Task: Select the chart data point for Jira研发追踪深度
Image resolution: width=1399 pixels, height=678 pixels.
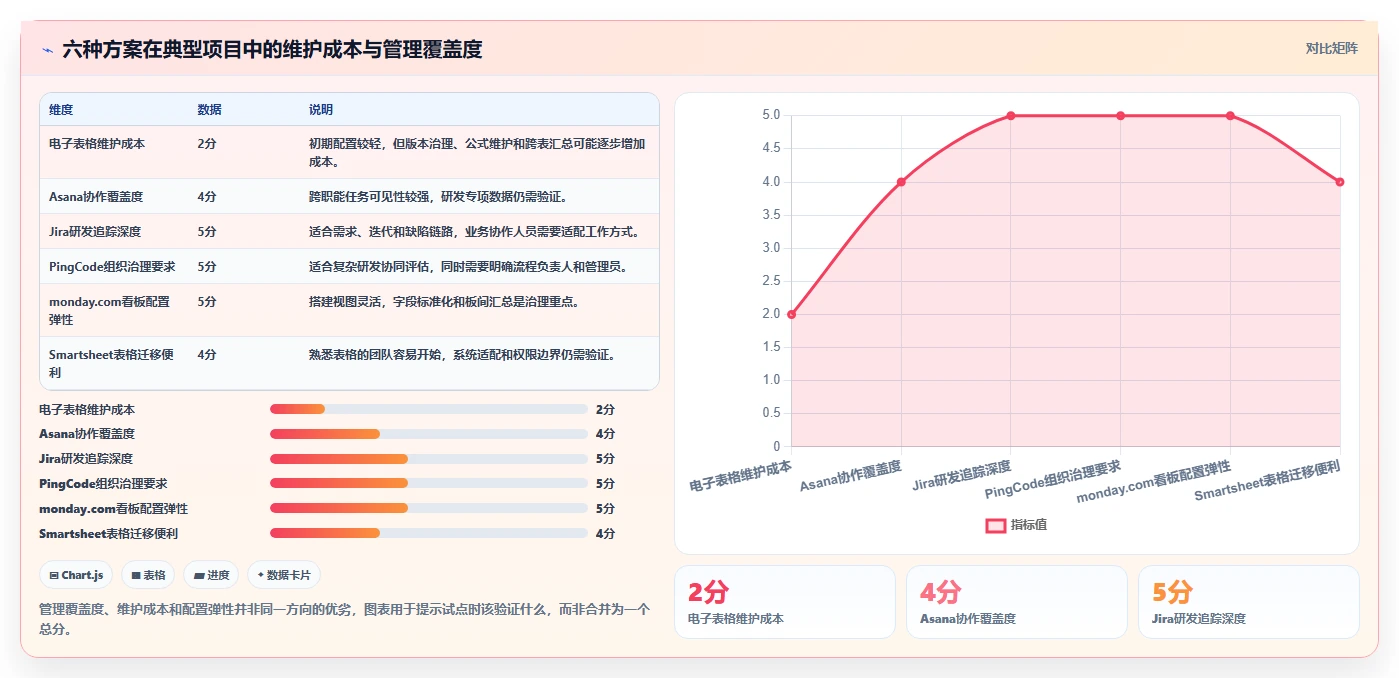Action: click(x=1011, y=116)
